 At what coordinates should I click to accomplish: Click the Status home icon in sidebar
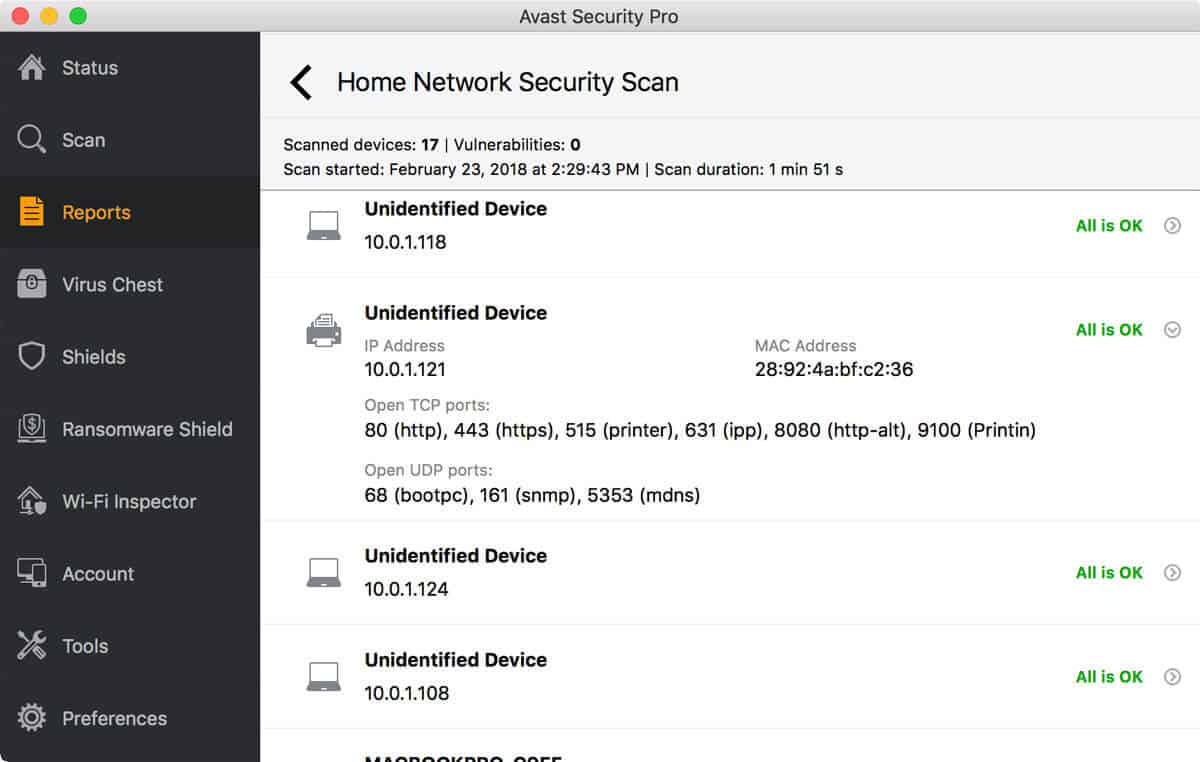[32, 68]
